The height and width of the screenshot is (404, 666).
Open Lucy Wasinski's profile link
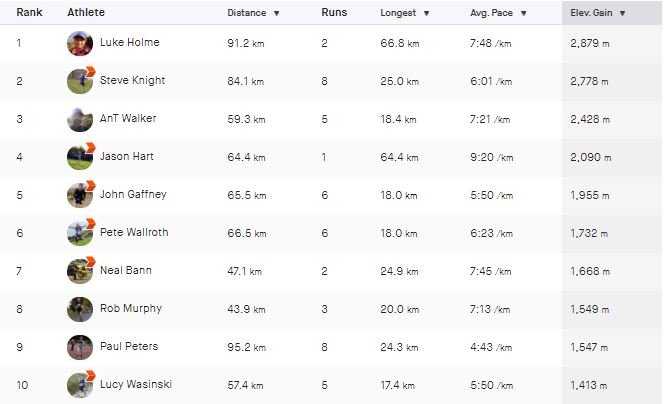(136, 384)
